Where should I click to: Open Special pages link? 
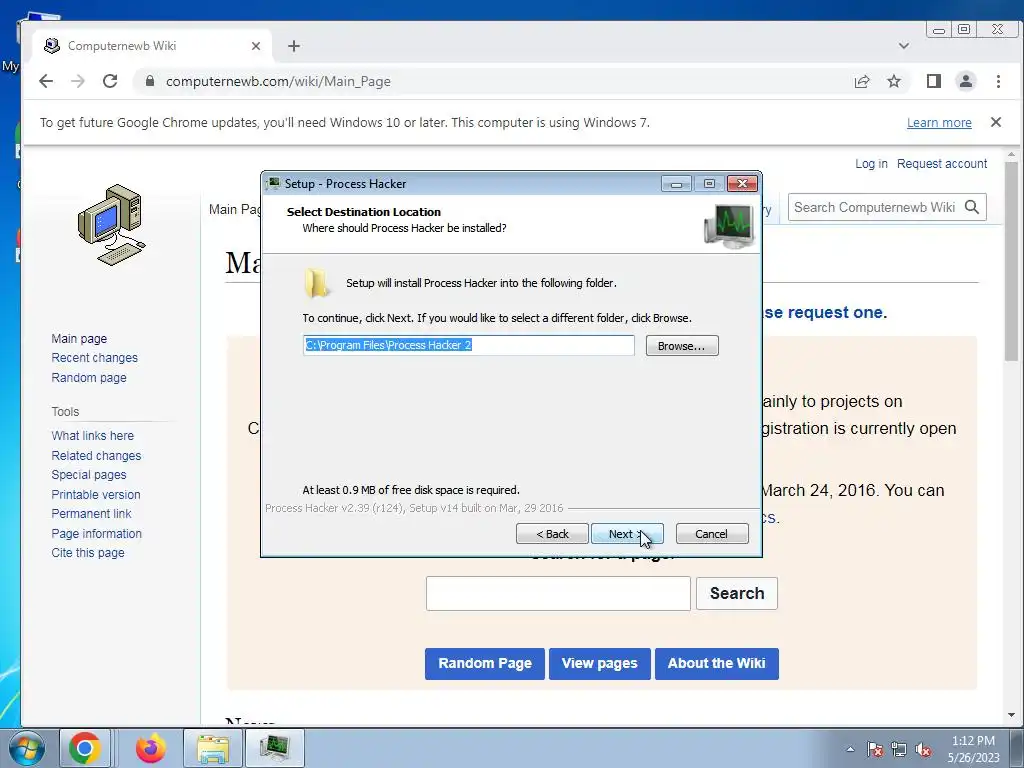(89, 475)
